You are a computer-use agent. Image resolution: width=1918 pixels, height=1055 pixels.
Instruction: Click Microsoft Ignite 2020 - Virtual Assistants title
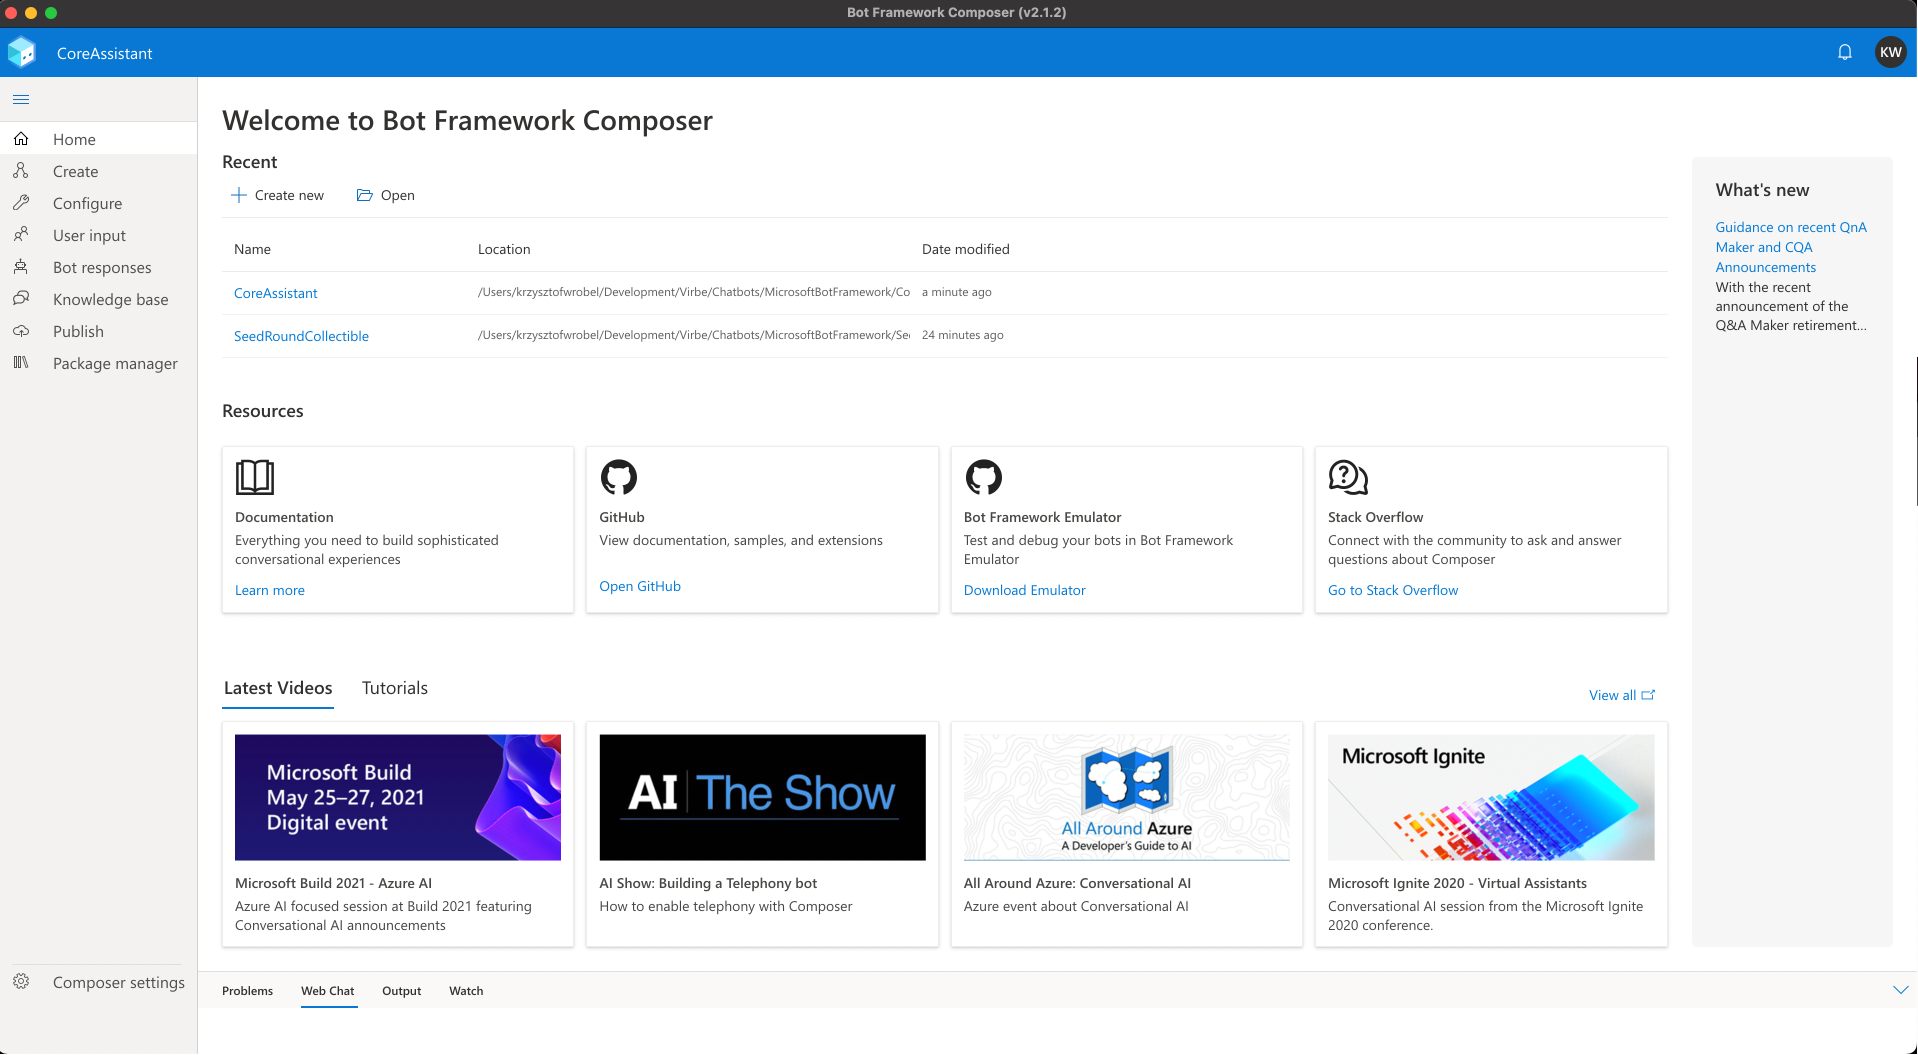1457,883
